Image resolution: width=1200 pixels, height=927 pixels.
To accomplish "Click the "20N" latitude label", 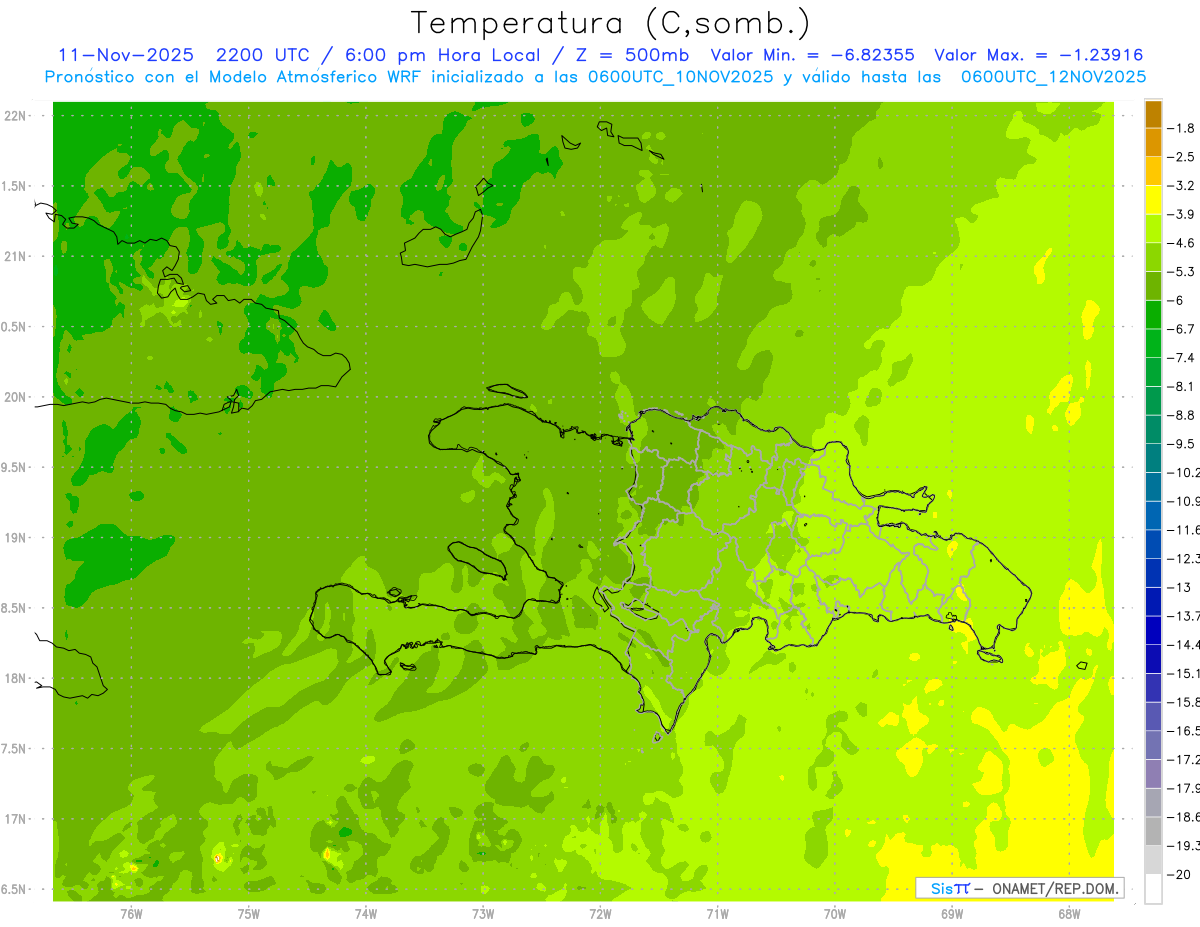I will click(17, 397).
